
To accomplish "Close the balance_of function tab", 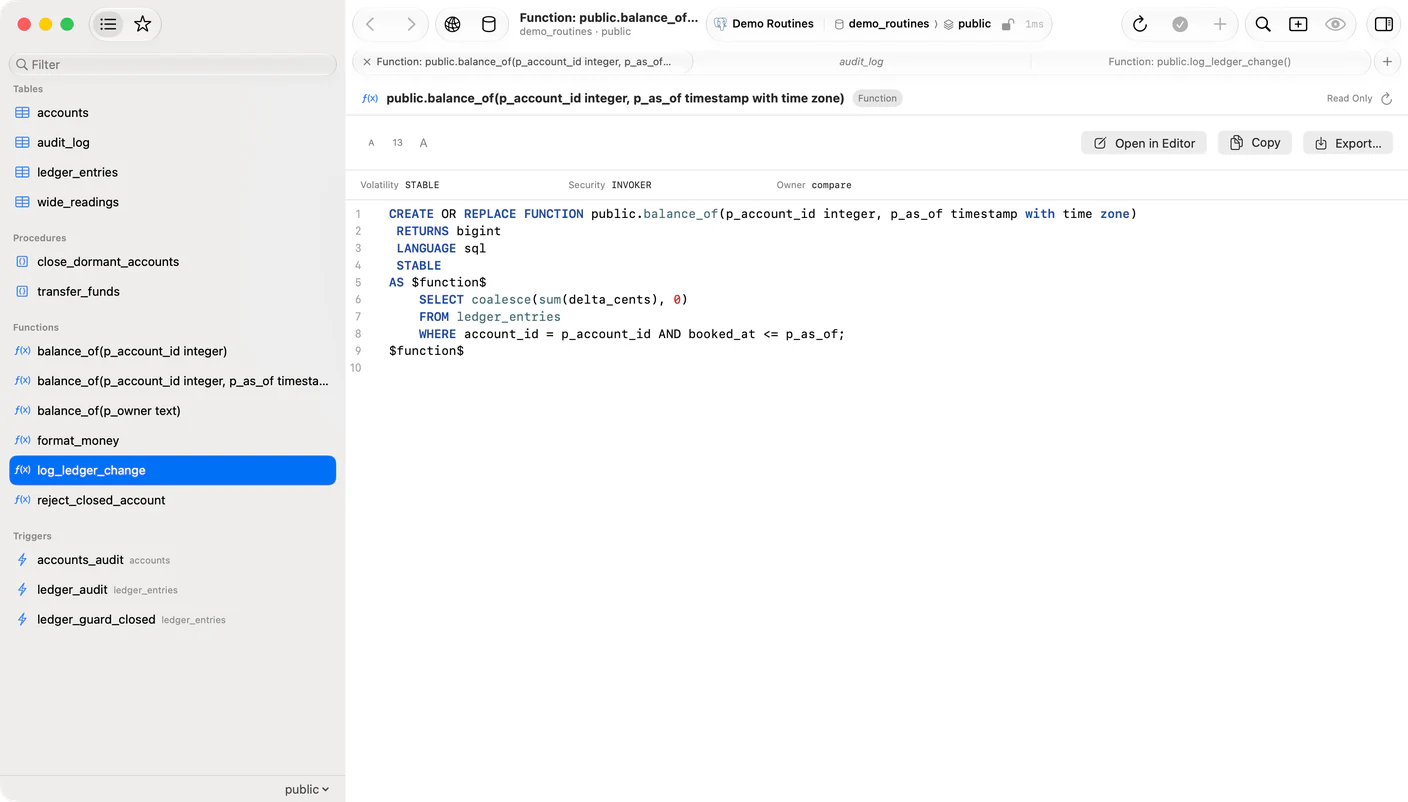I will 367,62.
